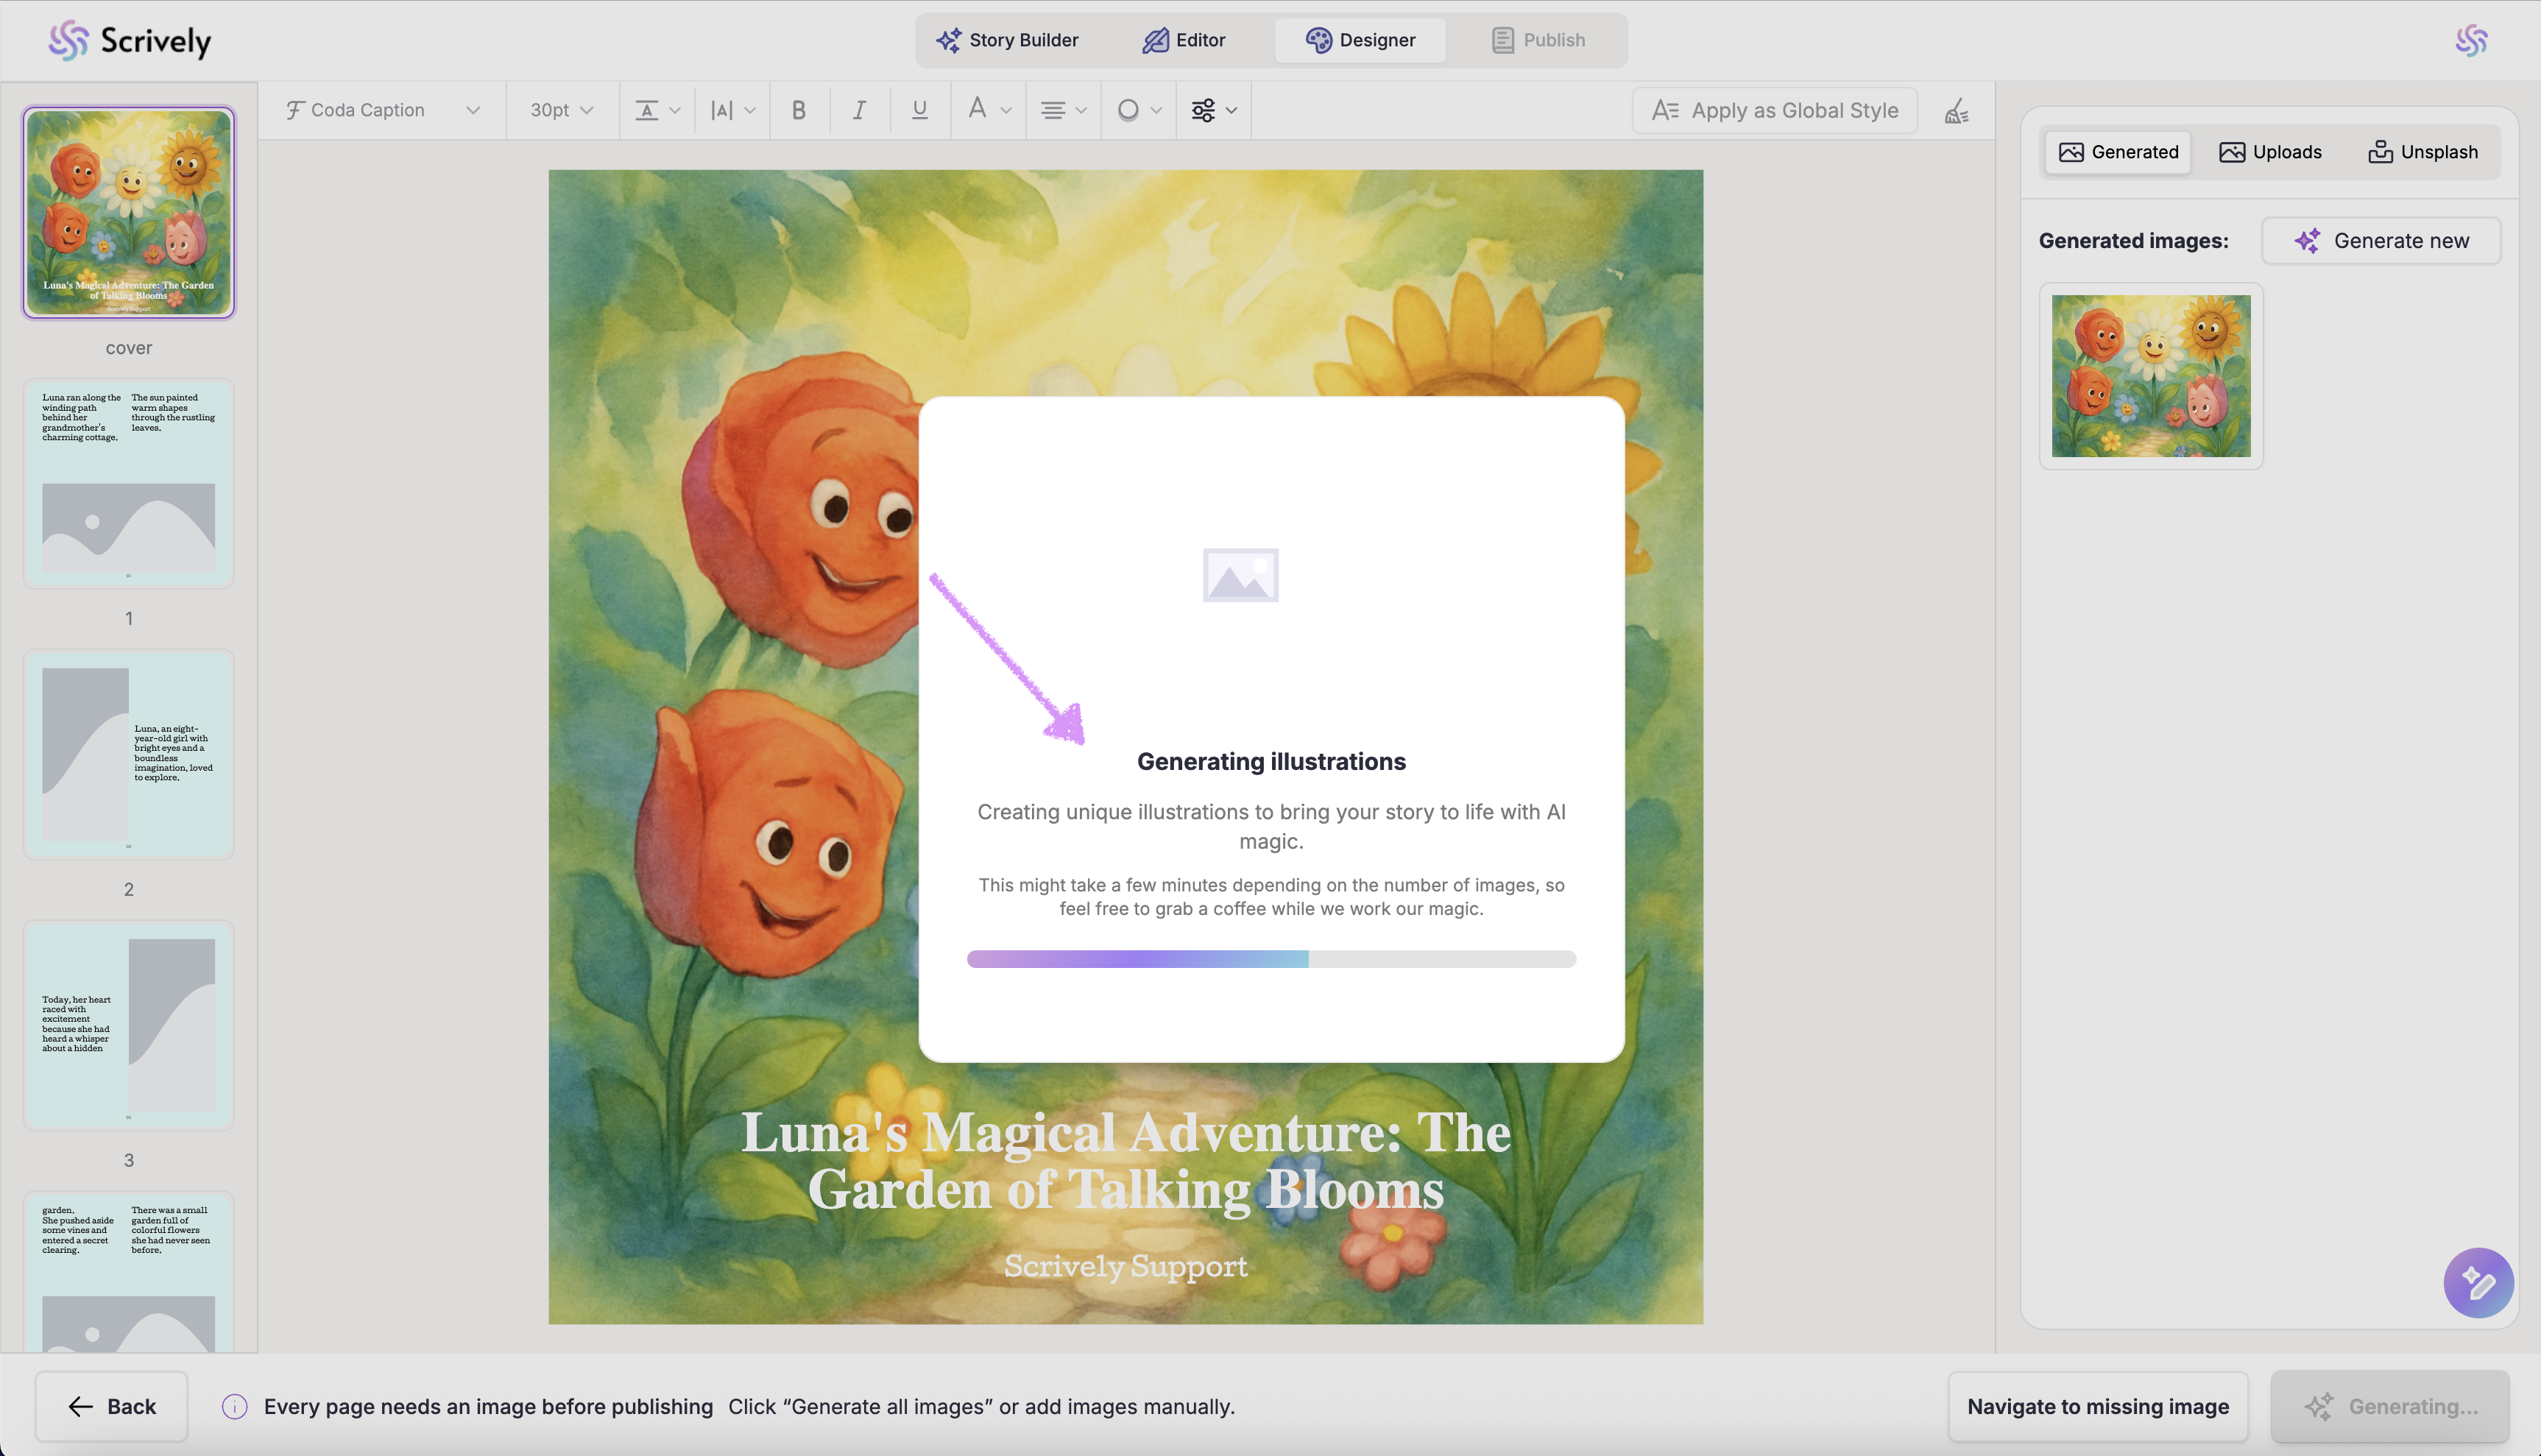Expand the text alignment dropdown

pos(1062,110)
